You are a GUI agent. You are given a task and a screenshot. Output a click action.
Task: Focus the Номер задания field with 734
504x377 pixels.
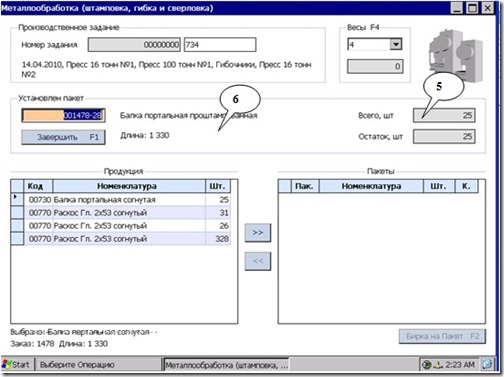(220, 45)
